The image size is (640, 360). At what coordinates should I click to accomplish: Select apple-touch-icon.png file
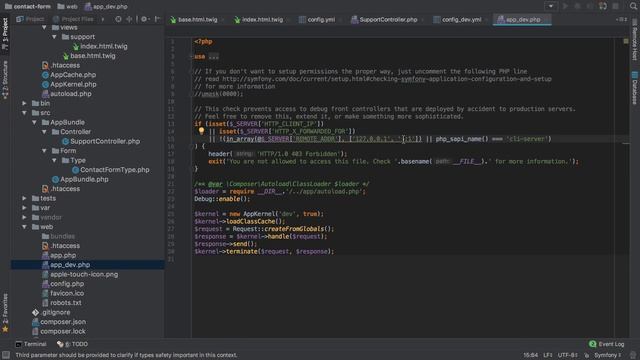[84, 274]
